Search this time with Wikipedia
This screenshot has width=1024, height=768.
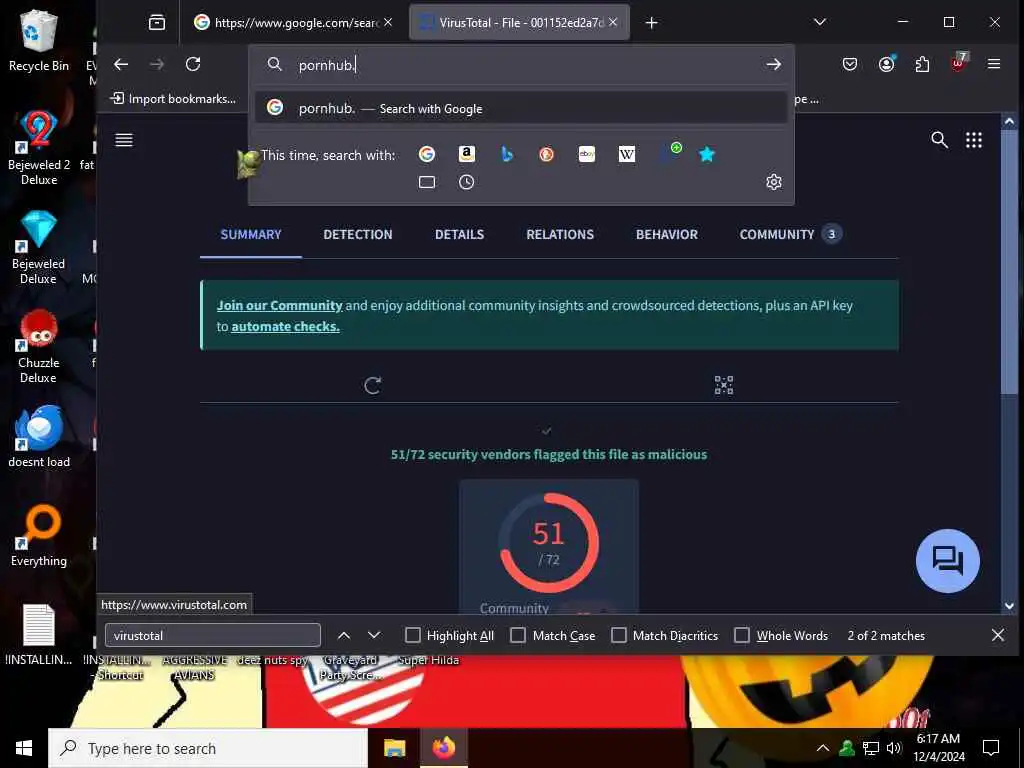[626, 154]
